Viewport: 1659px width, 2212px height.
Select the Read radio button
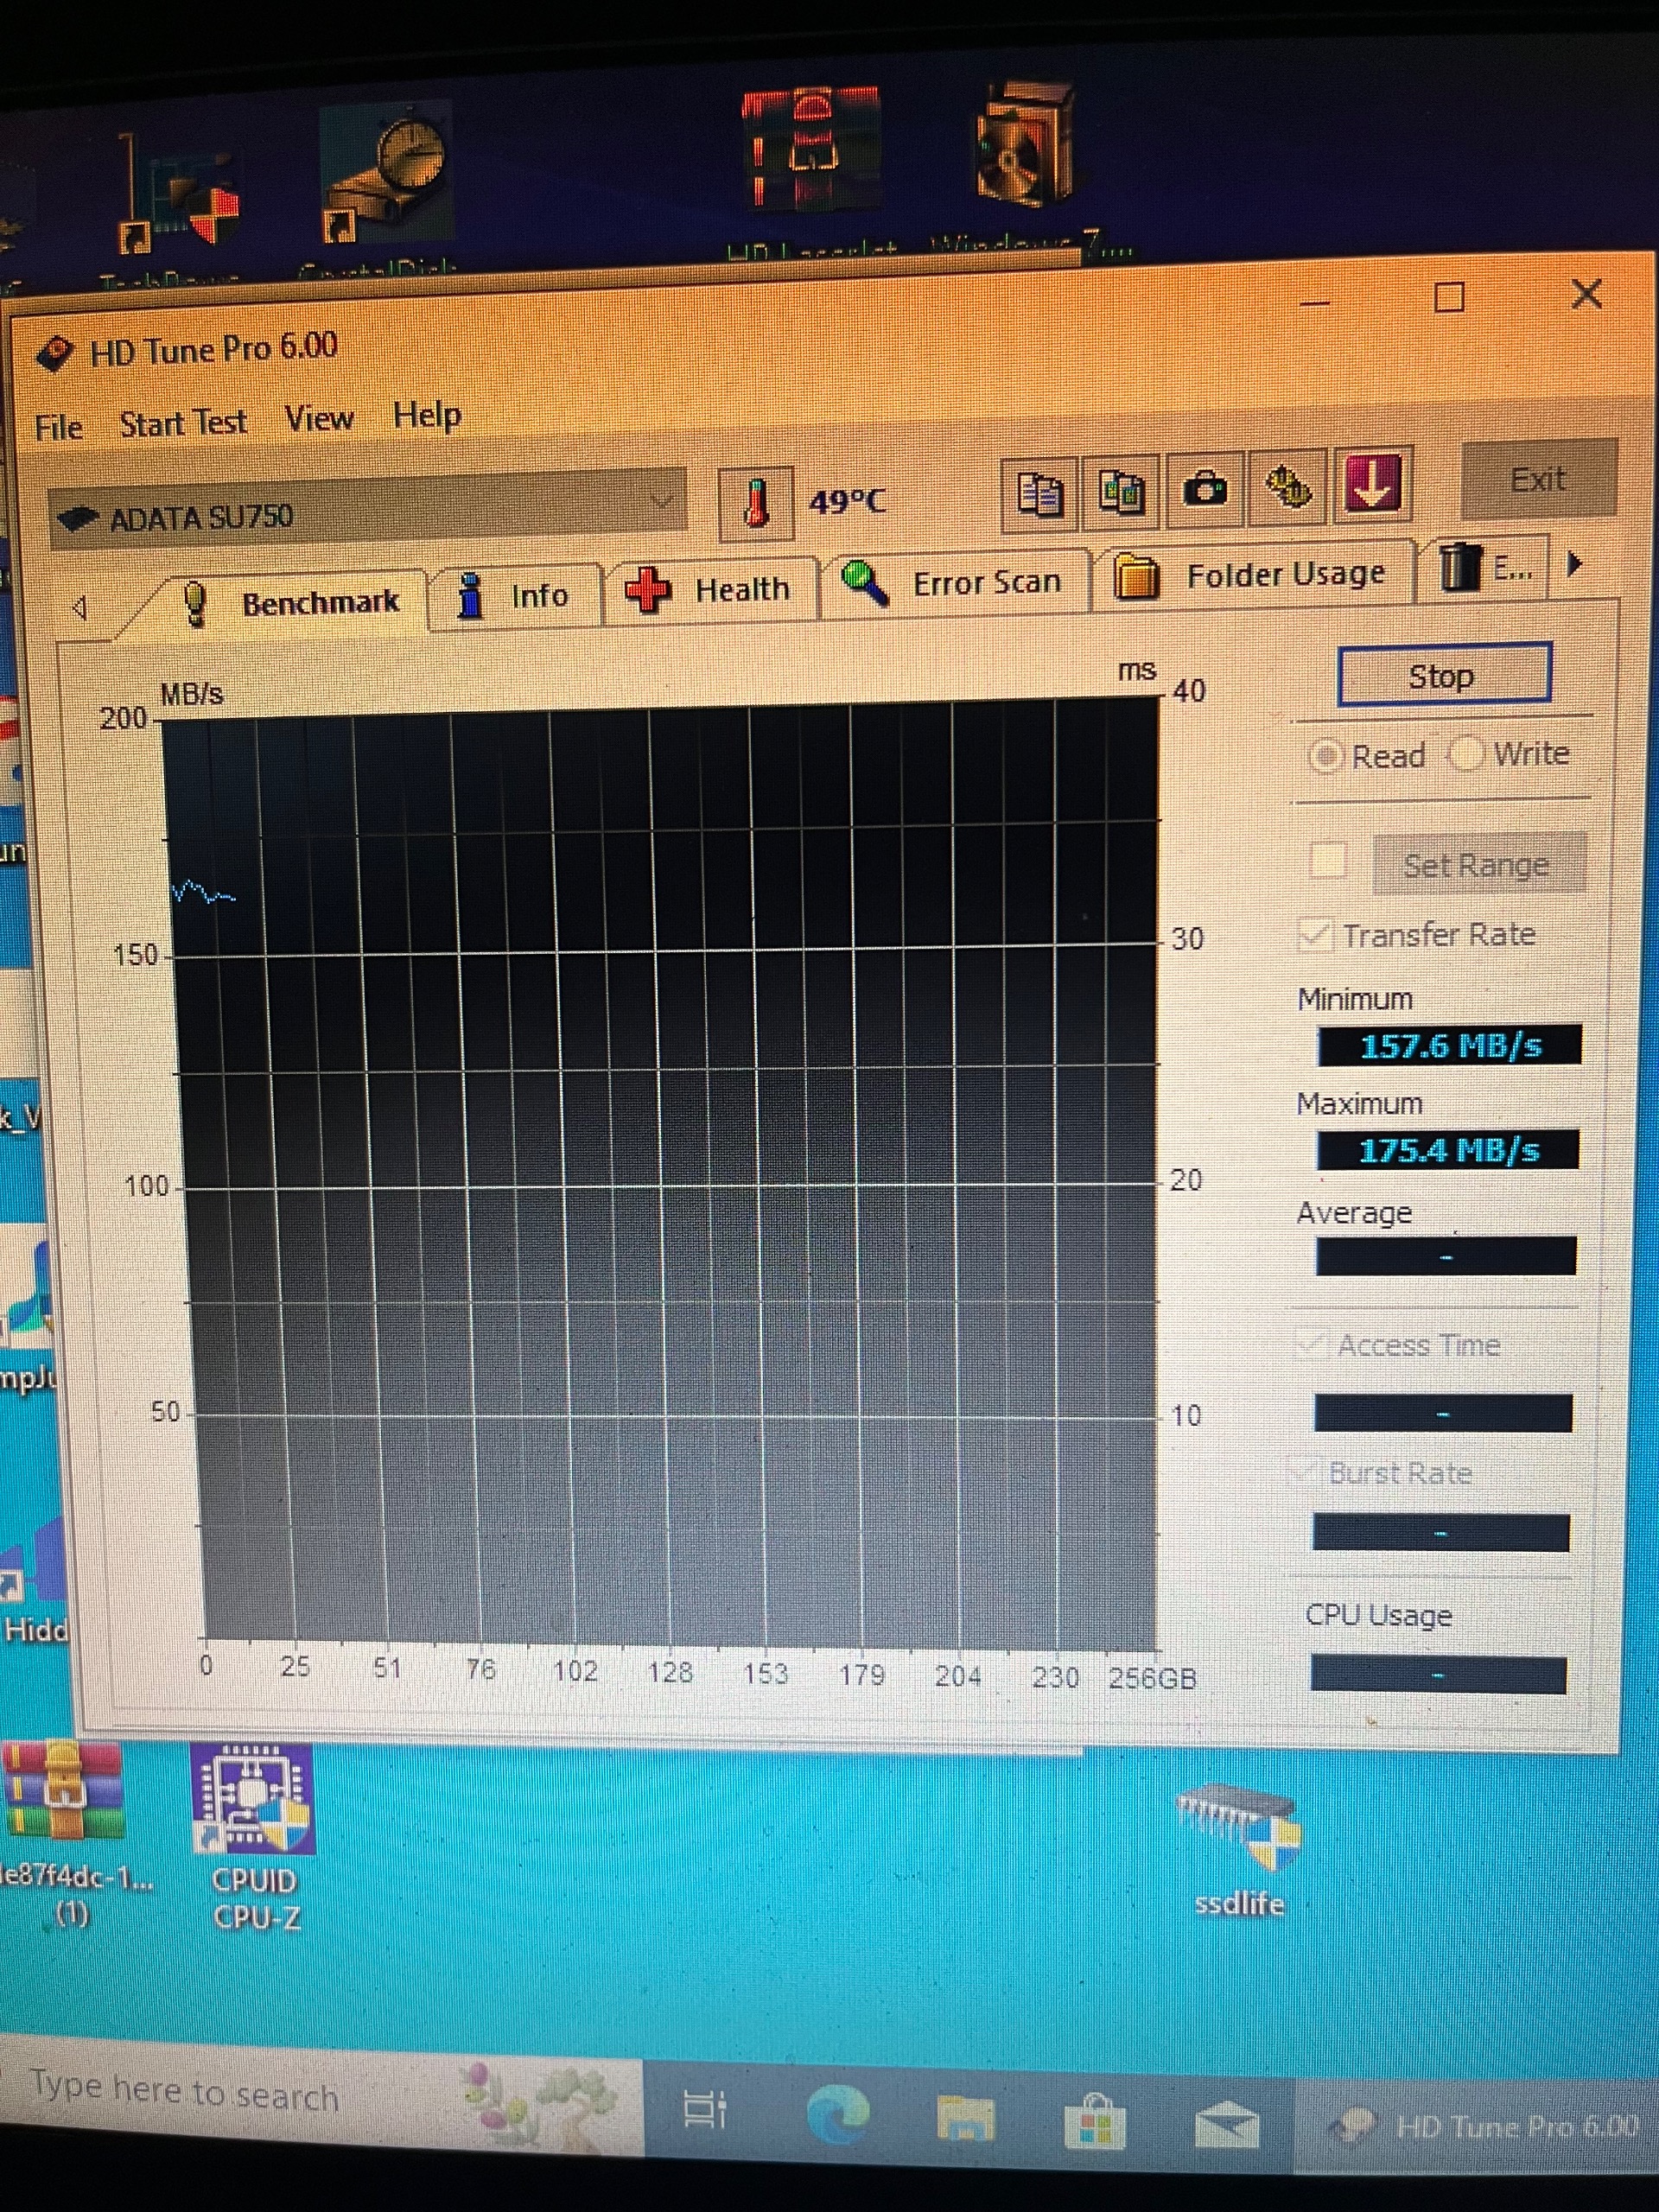pos(1326,757)
